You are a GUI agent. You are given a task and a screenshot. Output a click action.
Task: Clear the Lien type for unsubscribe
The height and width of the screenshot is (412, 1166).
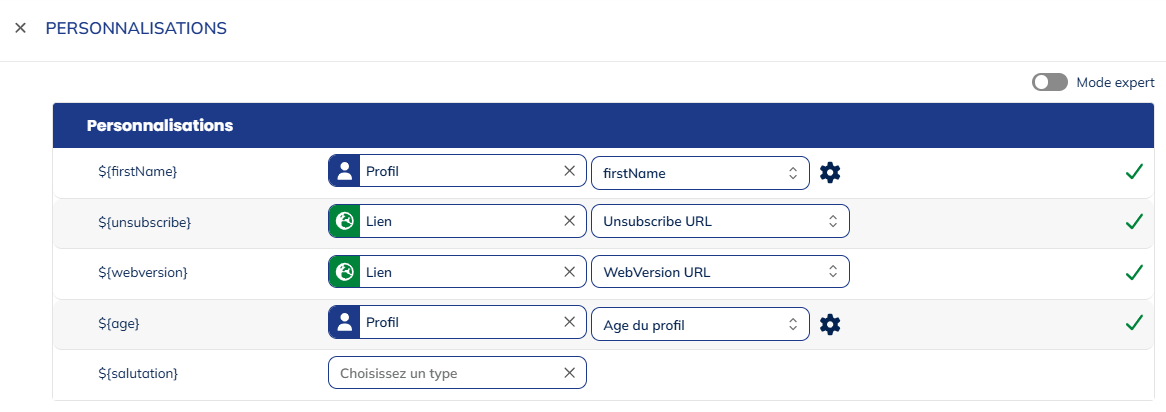click(569, 221)
